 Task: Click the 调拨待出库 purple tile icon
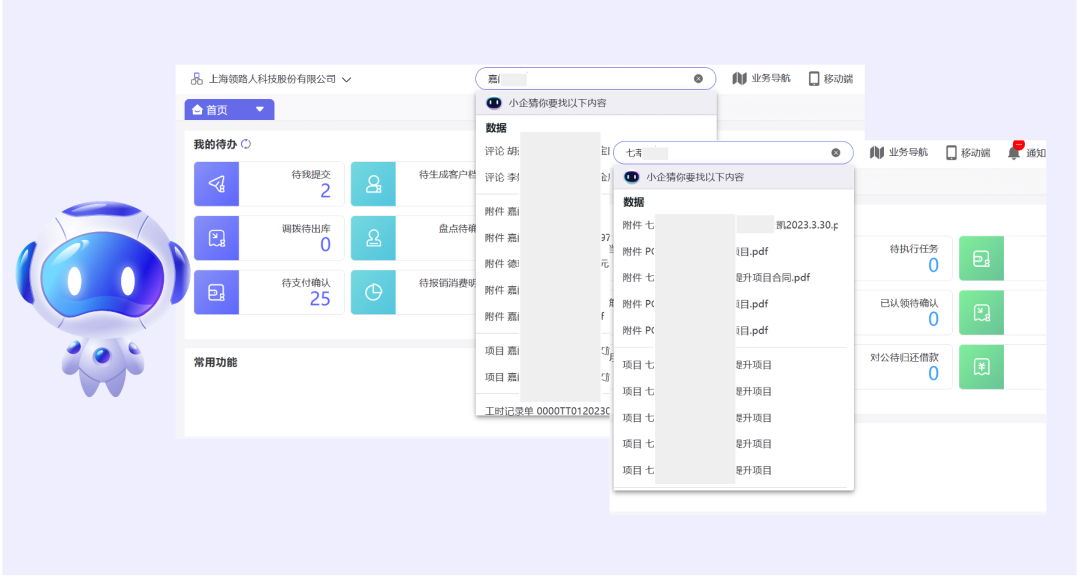pyautogui.click(x=217, y=238)
